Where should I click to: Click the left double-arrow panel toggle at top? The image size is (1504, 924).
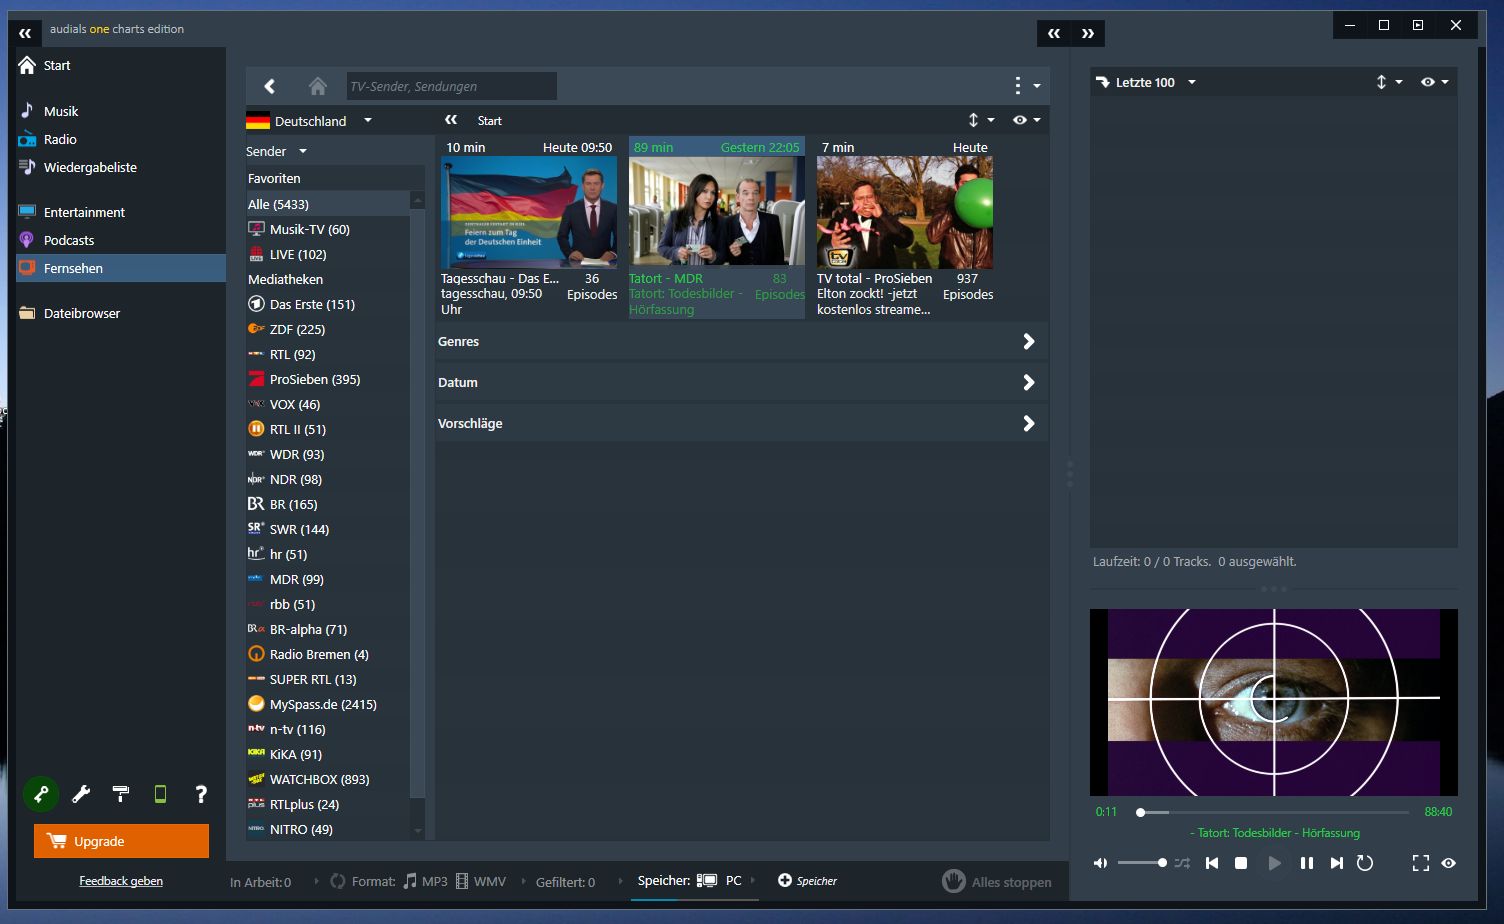1054,34
